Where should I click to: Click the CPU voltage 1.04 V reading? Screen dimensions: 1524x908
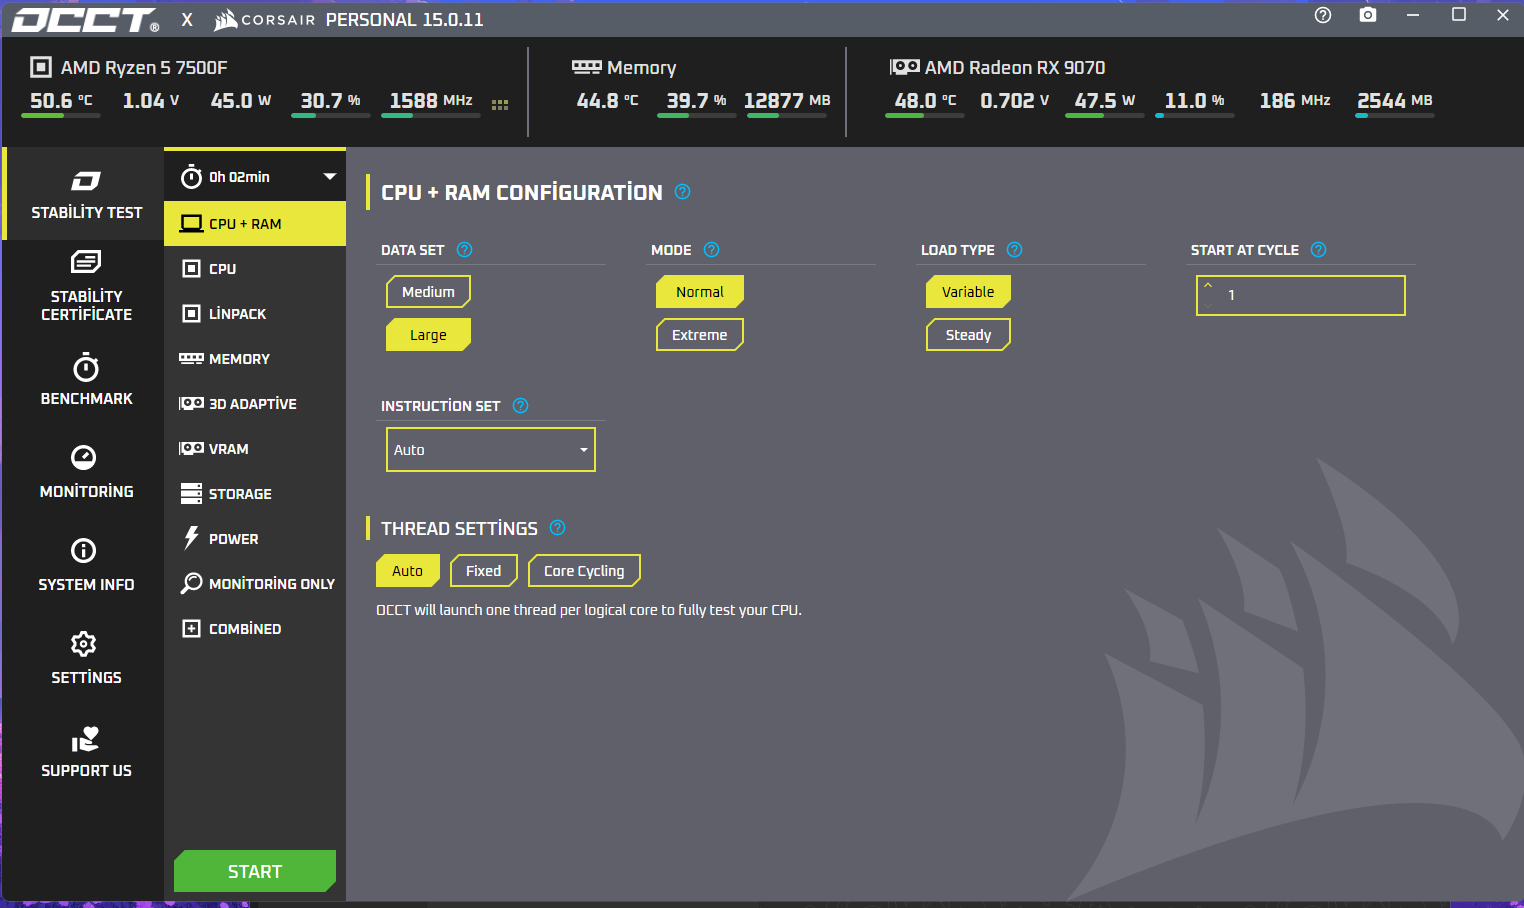(151, 101)
